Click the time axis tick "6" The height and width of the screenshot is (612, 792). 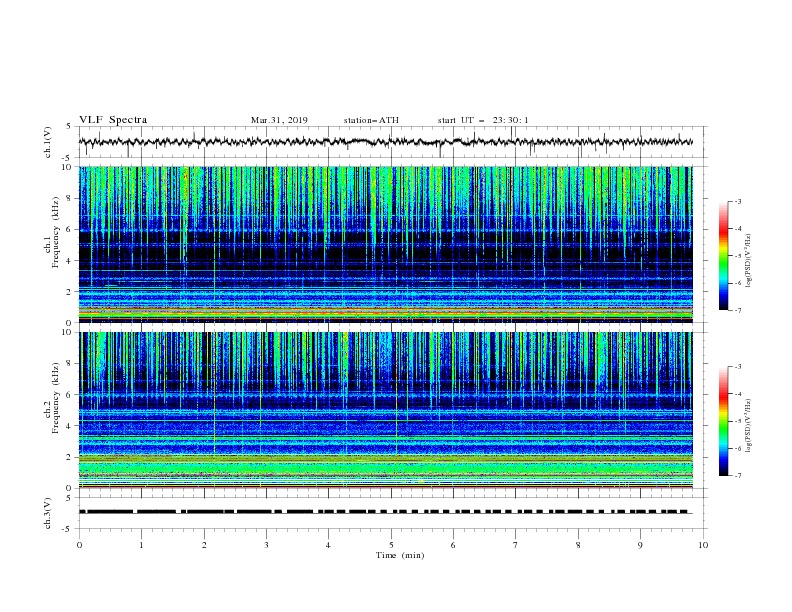tap(453, 545)
